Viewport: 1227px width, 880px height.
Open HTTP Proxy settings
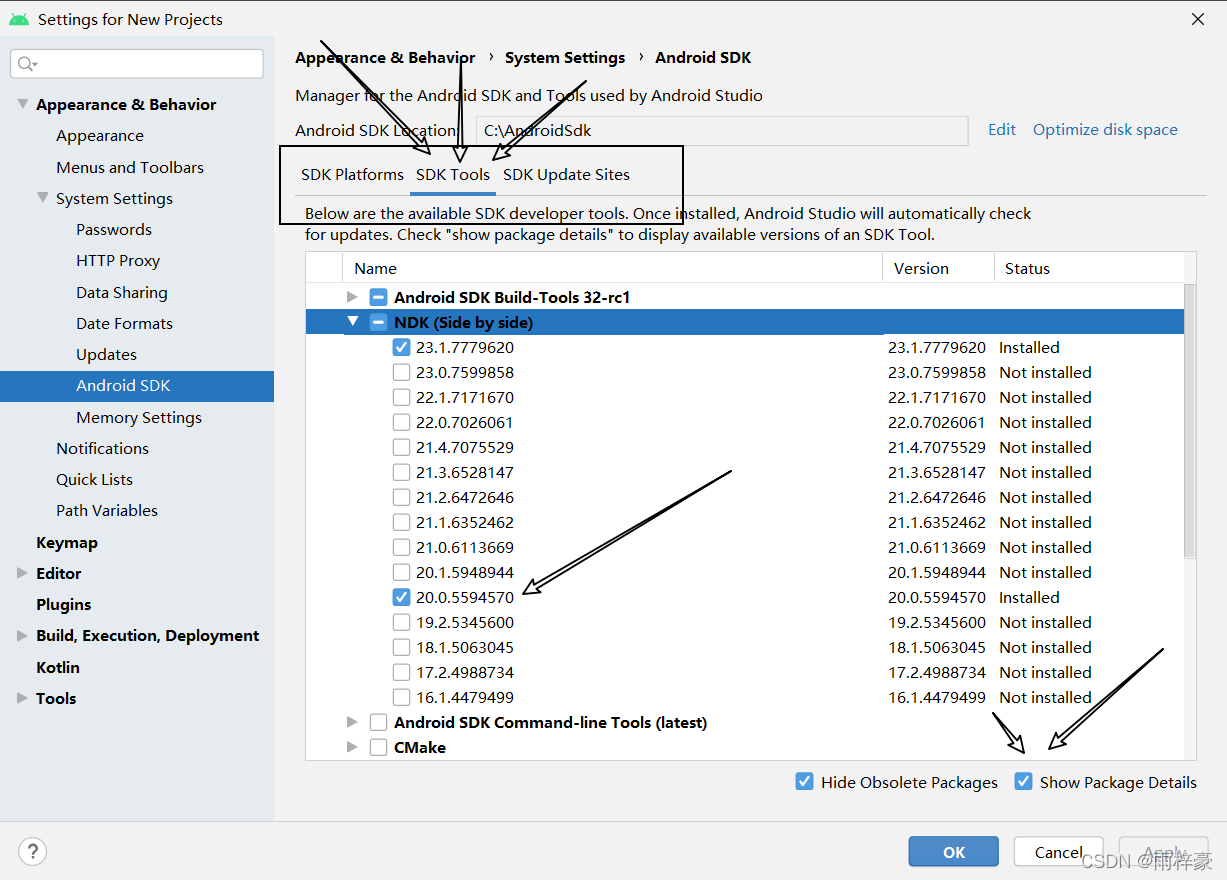coord(118,260)
